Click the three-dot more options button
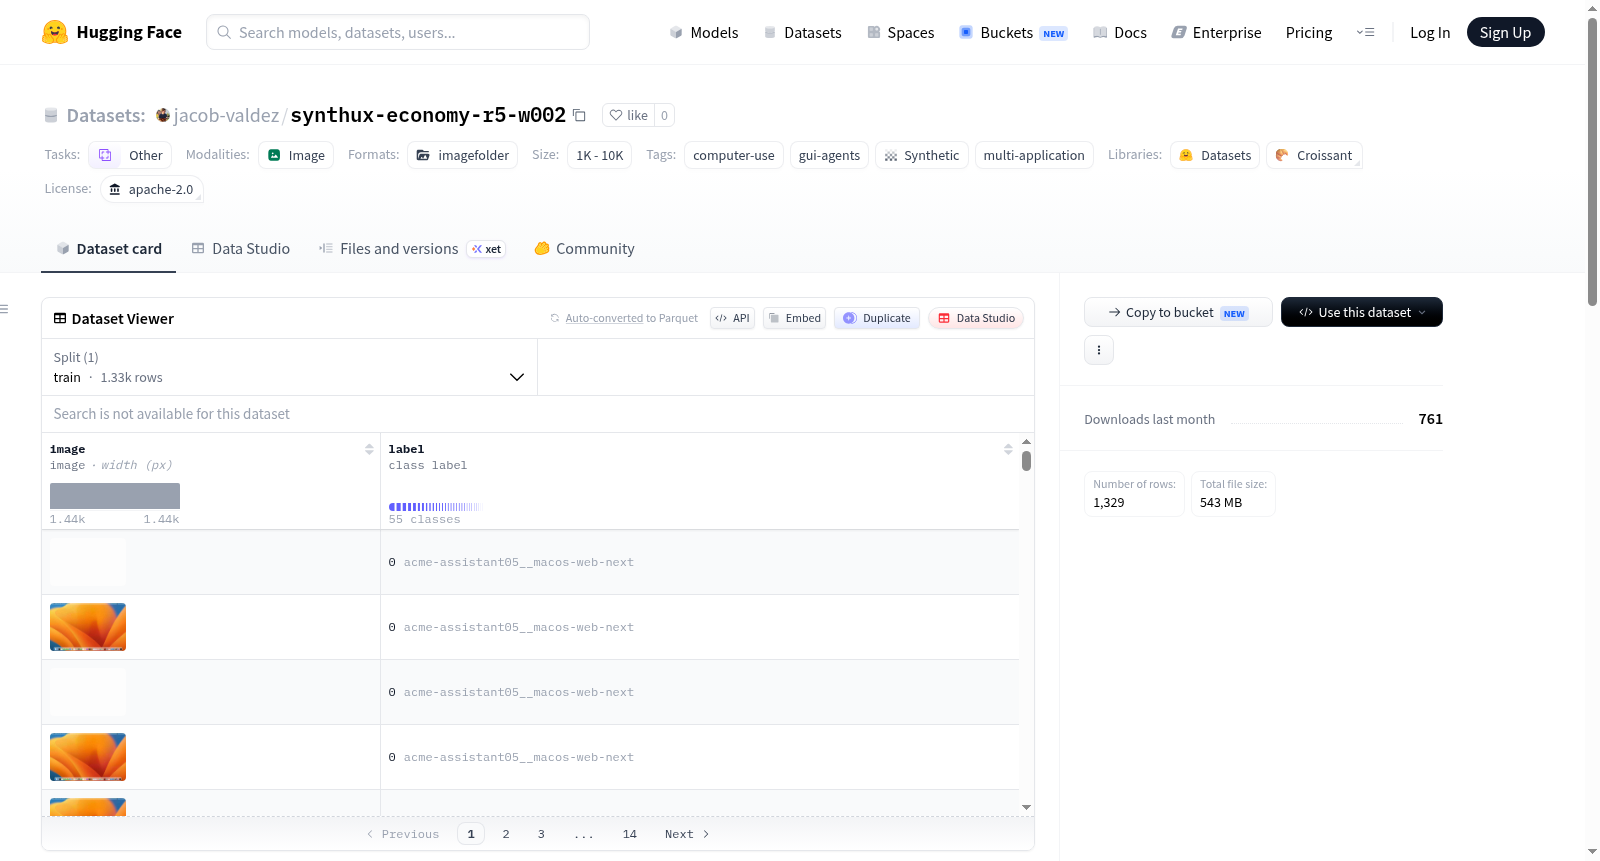 1099,350
